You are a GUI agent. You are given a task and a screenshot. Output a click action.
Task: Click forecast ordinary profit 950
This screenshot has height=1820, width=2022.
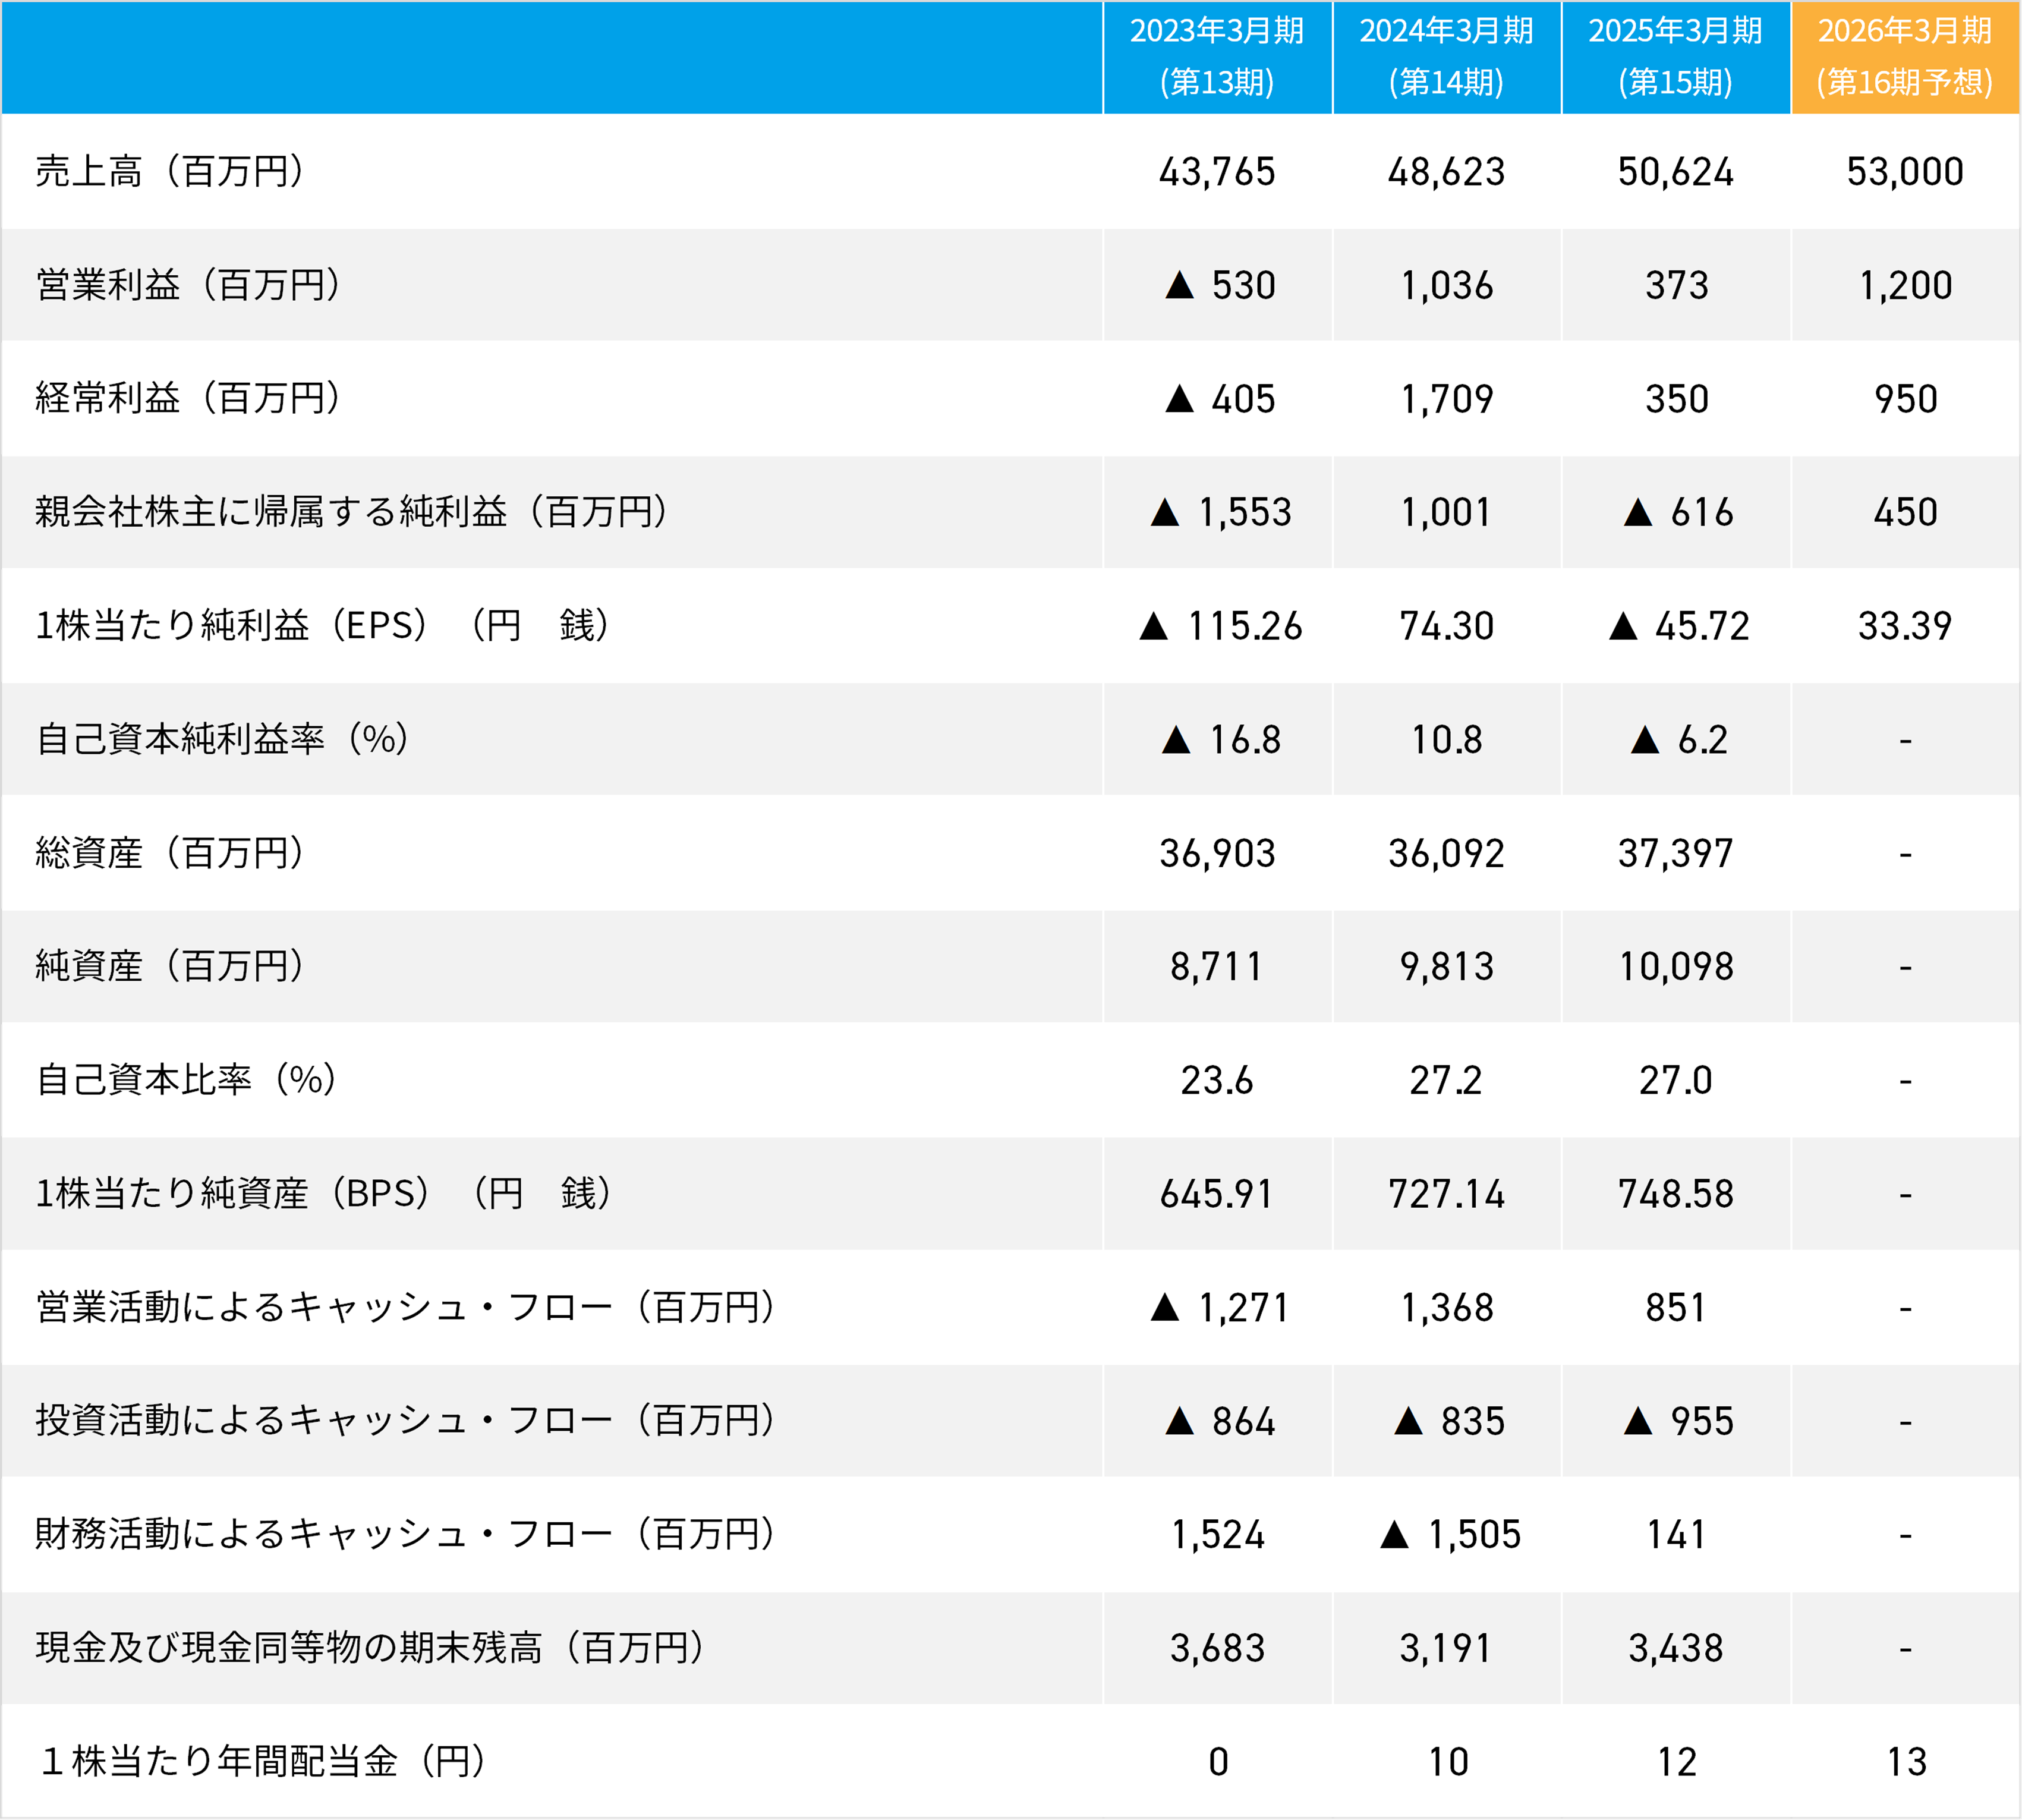pyautogui.click(x=1906, y=400)
